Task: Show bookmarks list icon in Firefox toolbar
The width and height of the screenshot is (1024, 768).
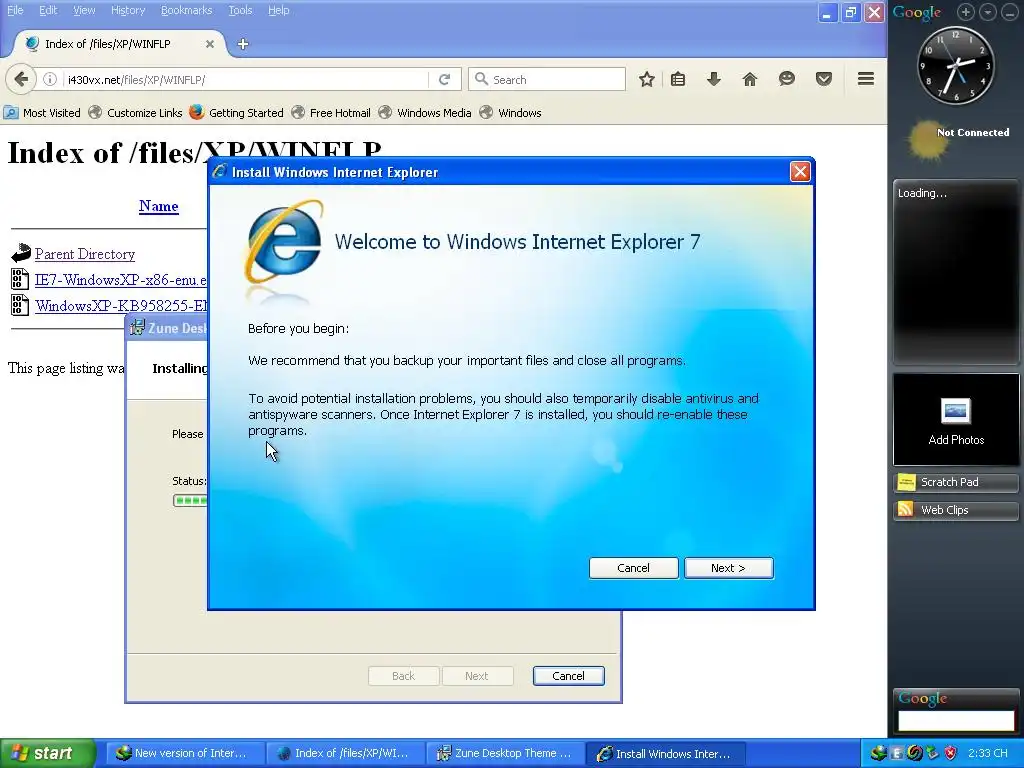Action: (x=678, y=80)
